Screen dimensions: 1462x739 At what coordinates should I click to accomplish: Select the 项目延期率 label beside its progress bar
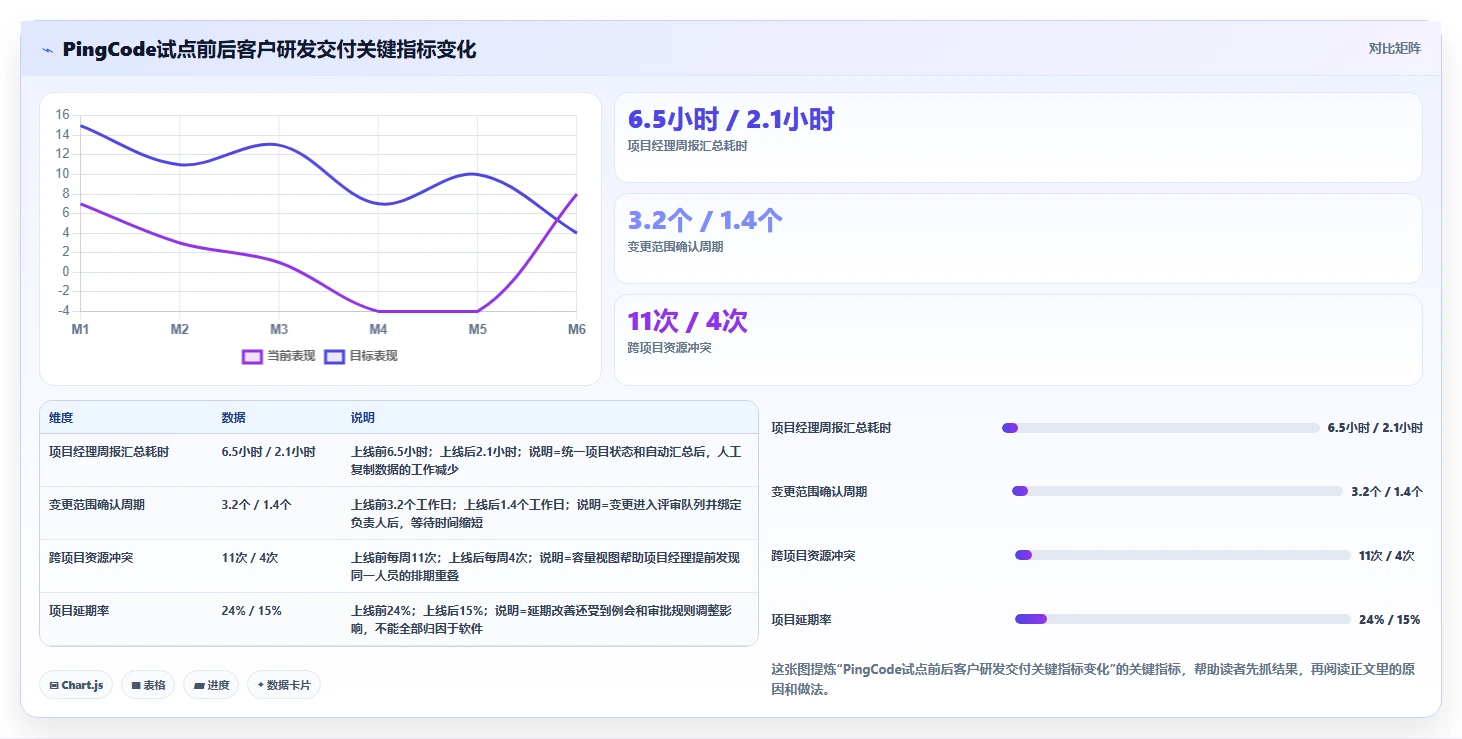[x=801, y=620]
